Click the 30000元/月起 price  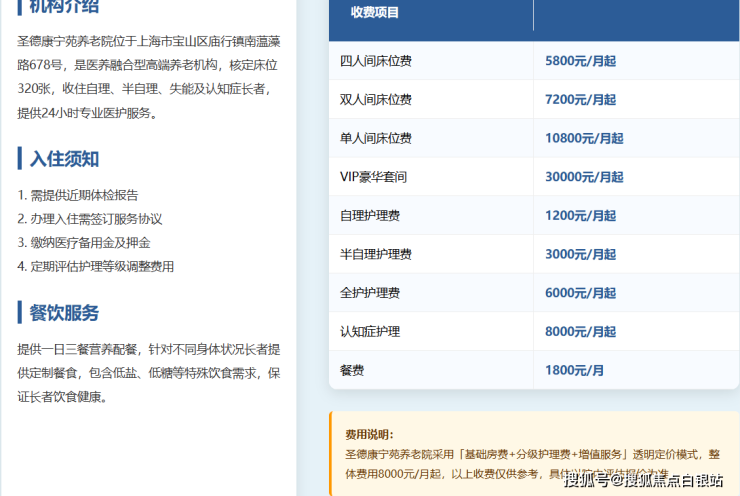(x=584, y=177)
